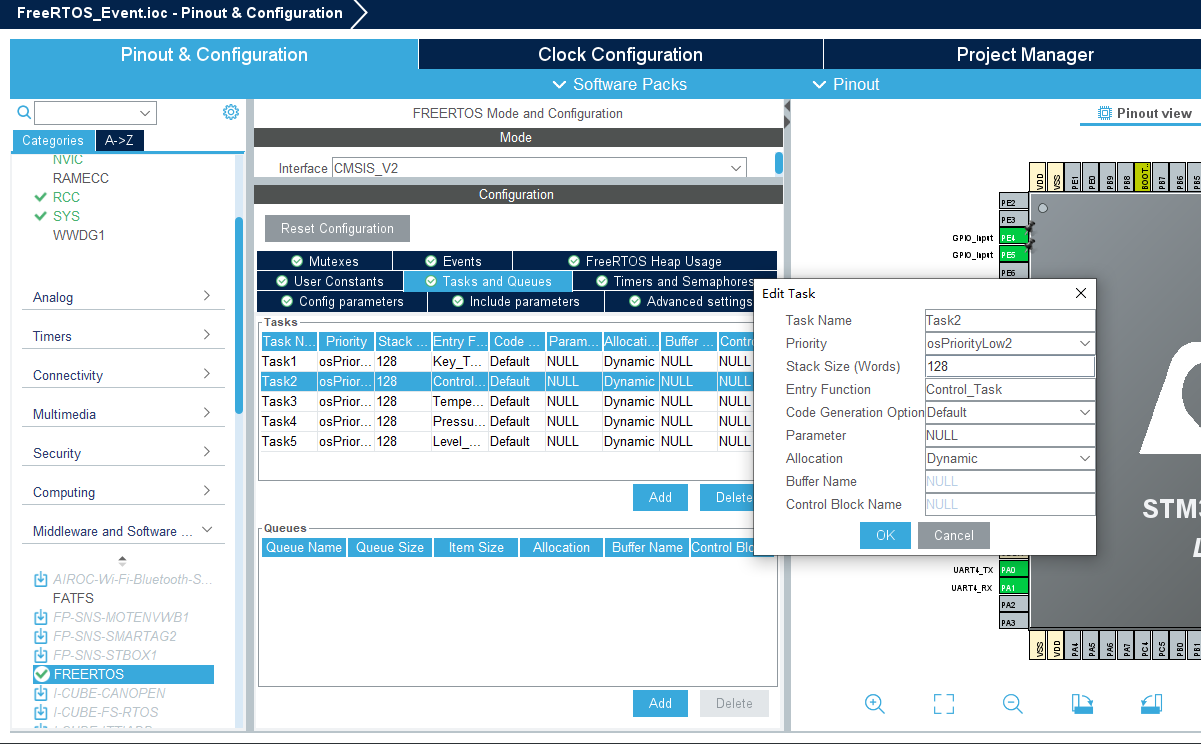The image size is (1201, 744).
Task: Open the Mutexes tab
Action: [x=324, y=261]
